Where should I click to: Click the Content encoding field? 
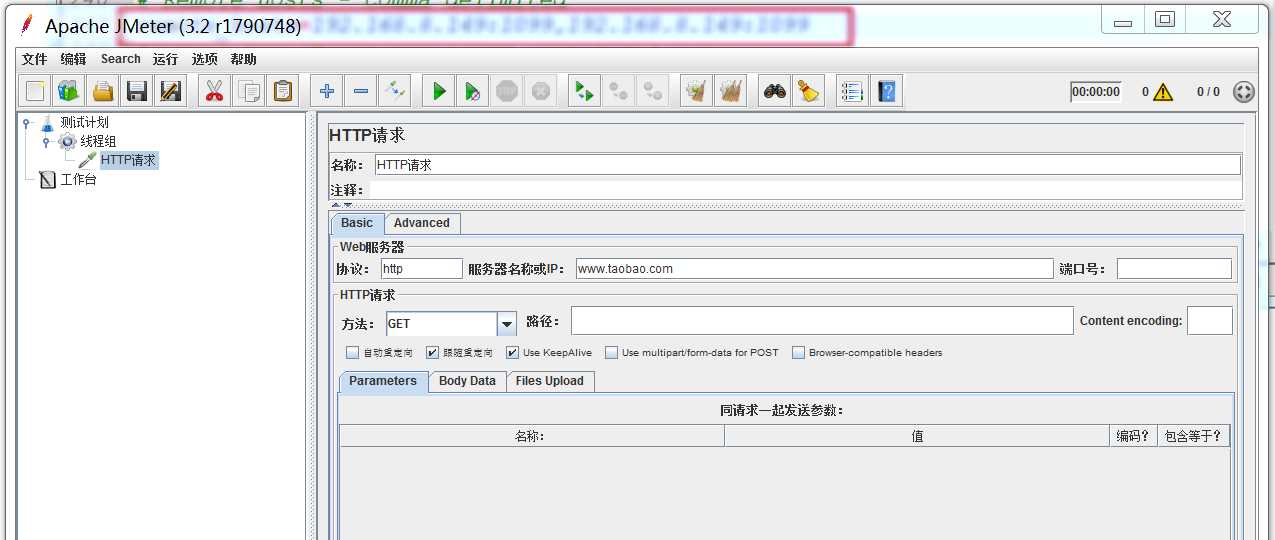(1209, 321)
